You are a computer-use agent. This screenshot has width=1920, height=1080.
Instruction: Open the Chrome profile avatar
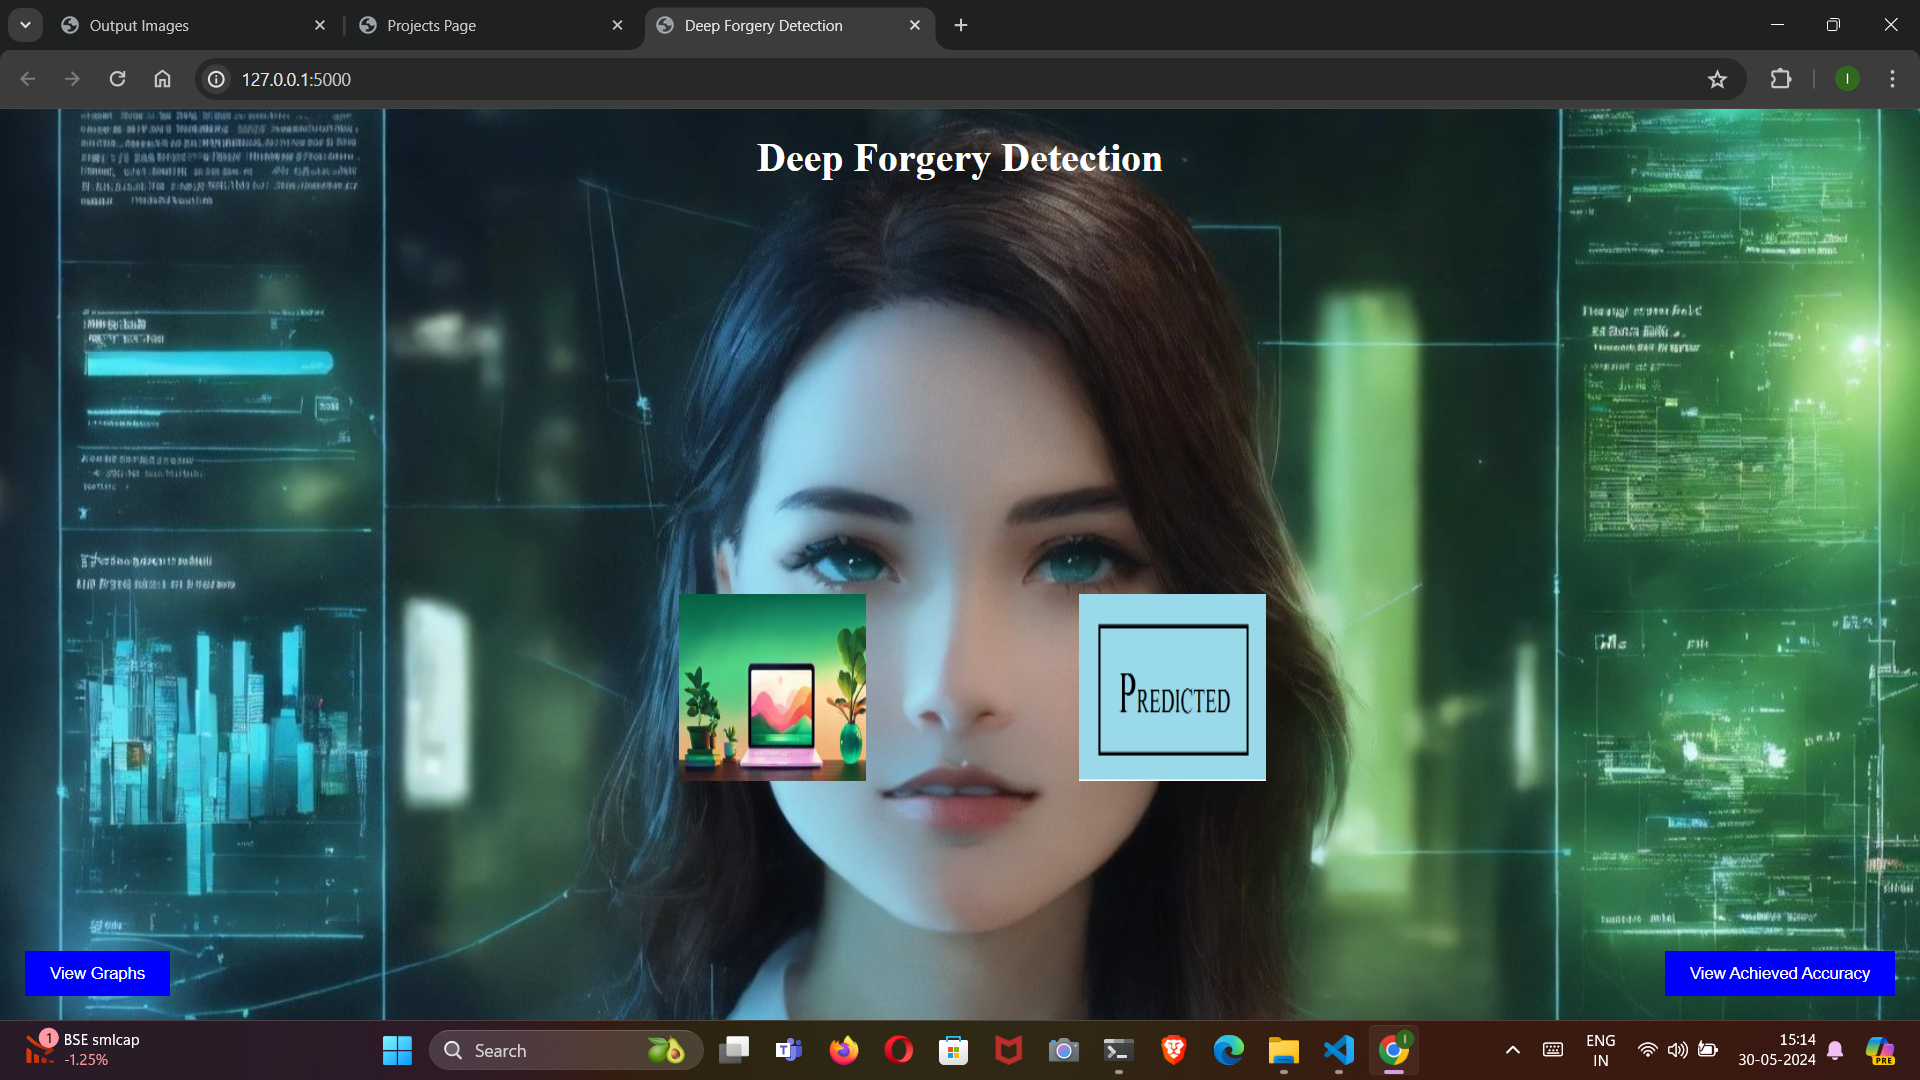click(1847, 79)
